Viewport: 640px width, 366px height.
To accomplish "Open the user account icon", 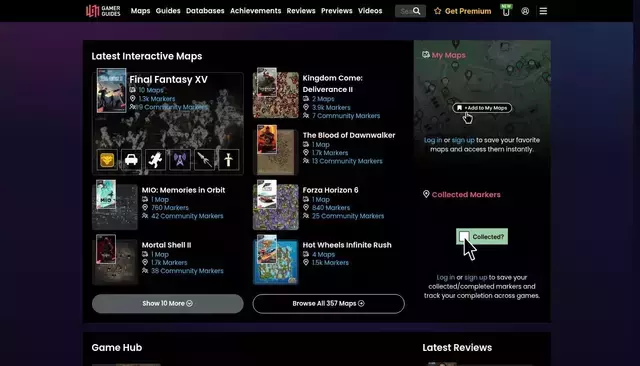I will click(525, 11).
